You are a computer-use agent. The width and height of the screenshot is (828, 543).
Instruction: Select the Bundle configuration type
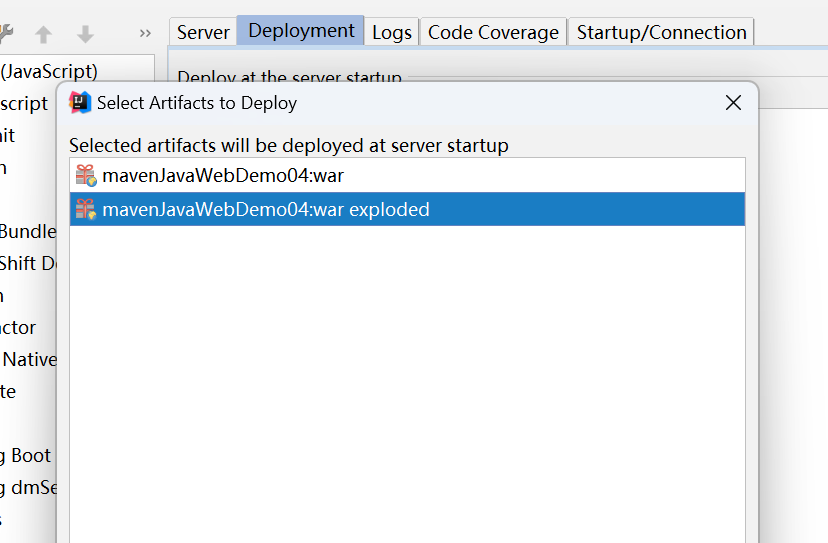pos(28,231)
